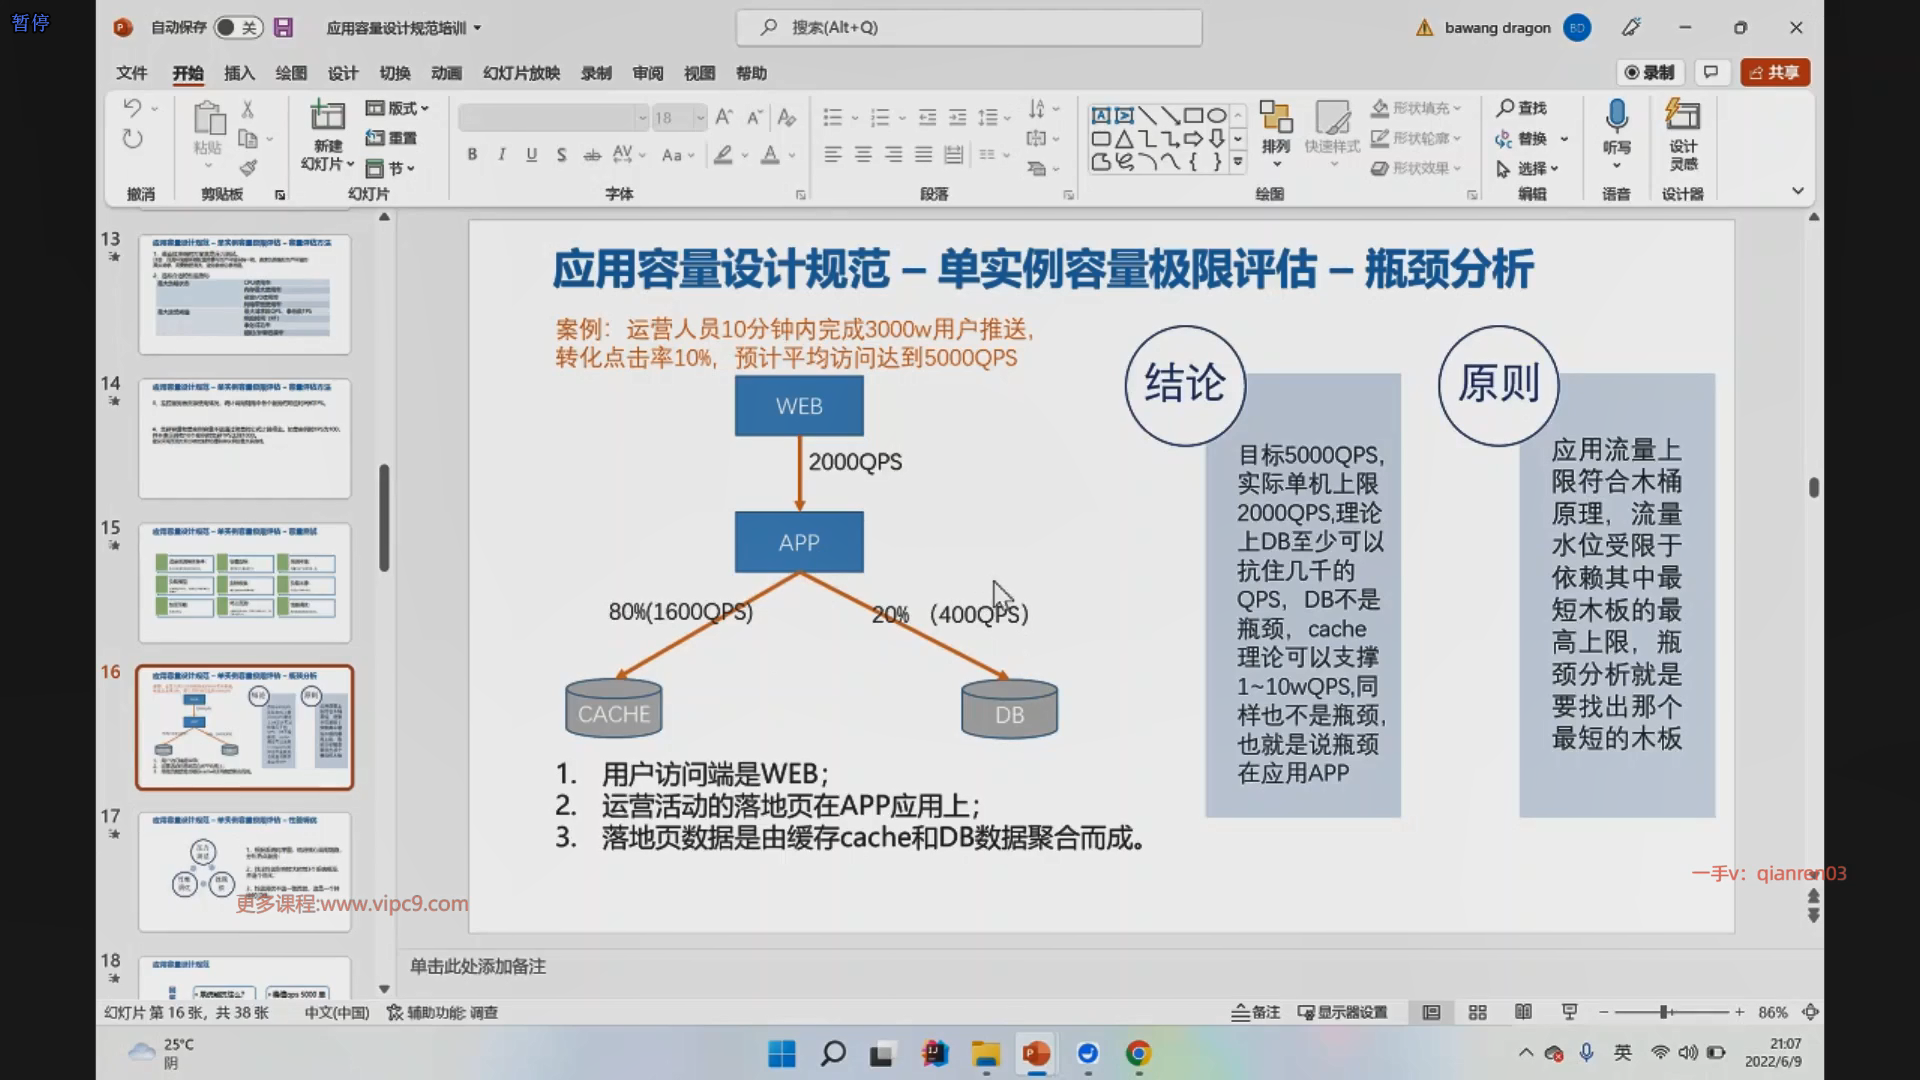
Task: Click the Dictate microphone icon
Action: [x=1616, y=117]
